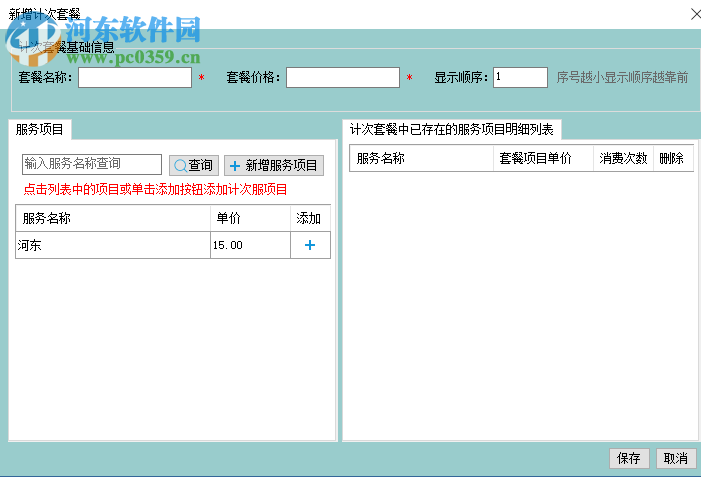This screenshot has height=479, width=701.
Task: Click the 查询 search button
Action: tap(194, 165)
